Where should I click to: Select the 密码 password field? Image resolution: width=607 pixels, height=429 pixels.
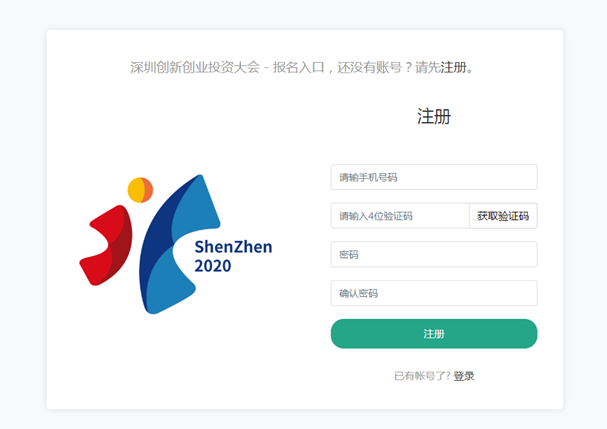point(433,255)
